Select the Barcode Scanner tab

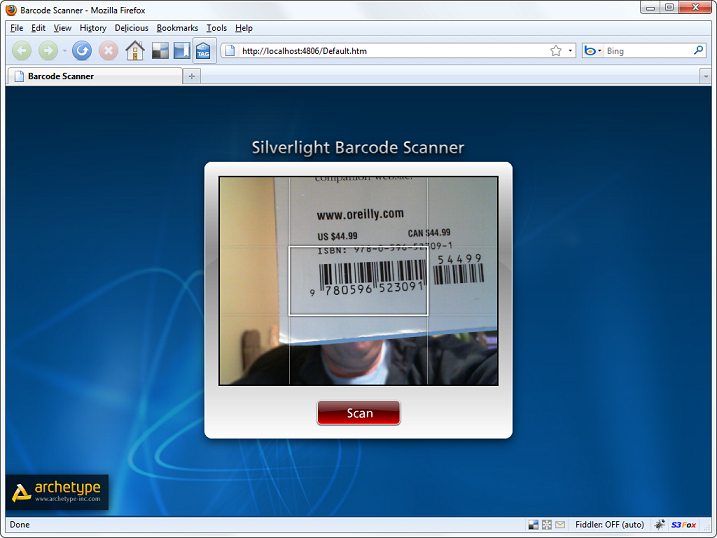point(94,76)
